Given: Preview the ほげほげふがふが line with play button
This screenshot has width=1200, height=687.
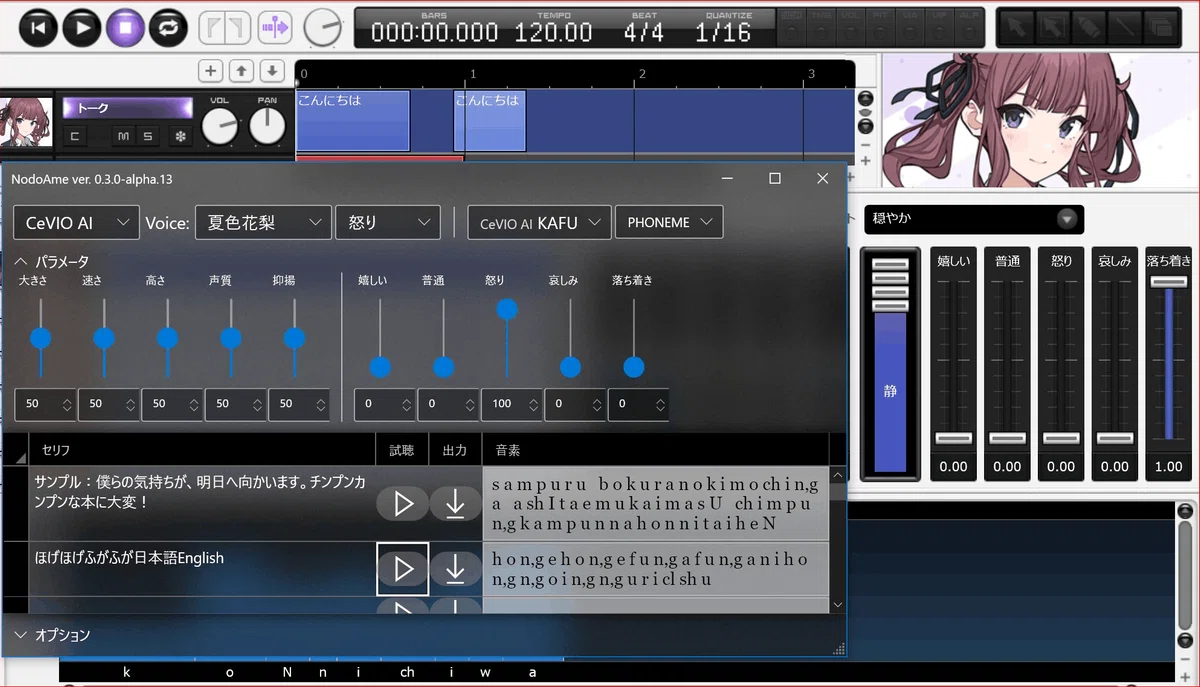Looking at the screenshot, I should (403, 569).
